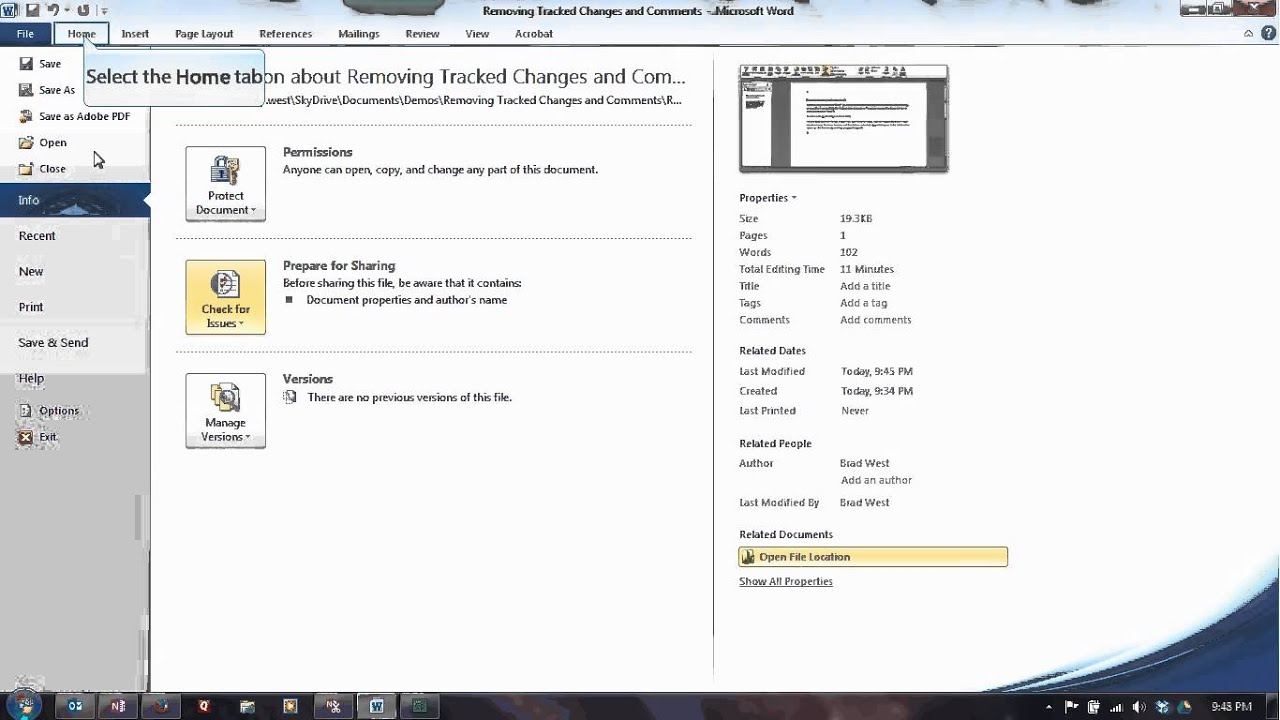The width and height of the screenshot is (1280, 720).
Task: Click the Undo icon in title bar
Action: pos(51,10)
